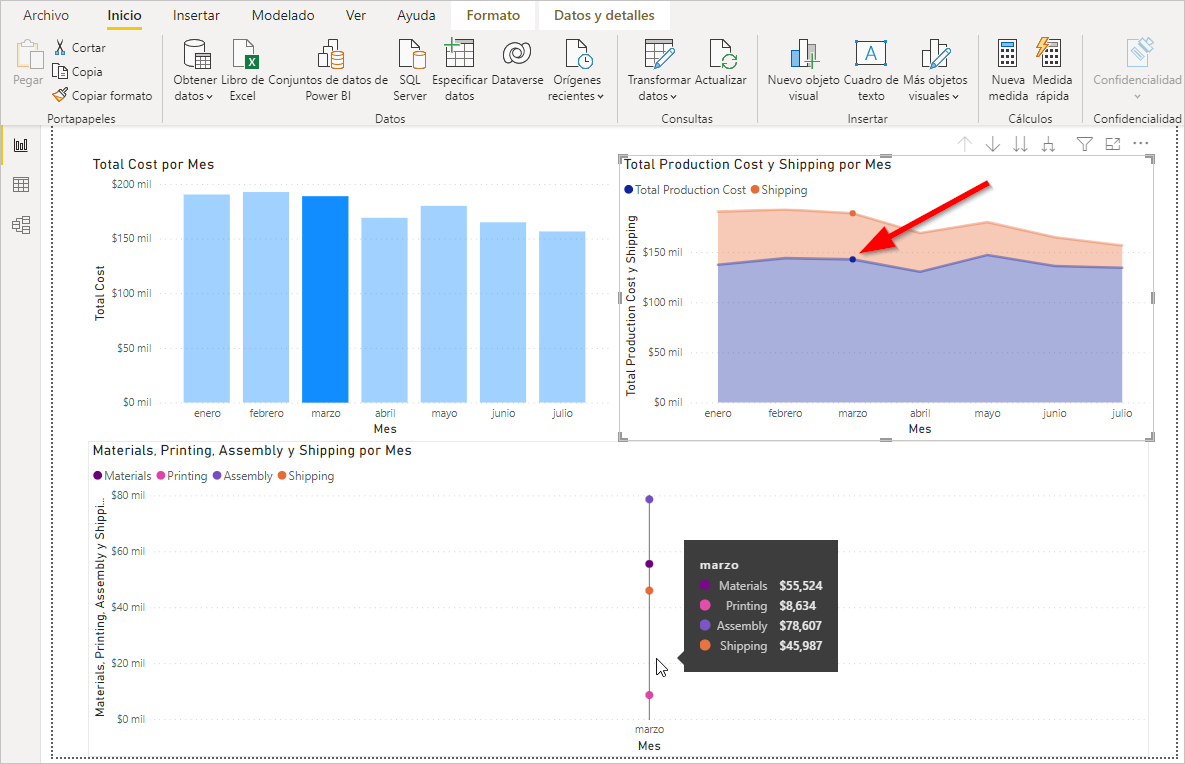This screenshot has width=1185, height=764.
Task: Open the visual more options ellipsis
Action: click(1140, 143)
